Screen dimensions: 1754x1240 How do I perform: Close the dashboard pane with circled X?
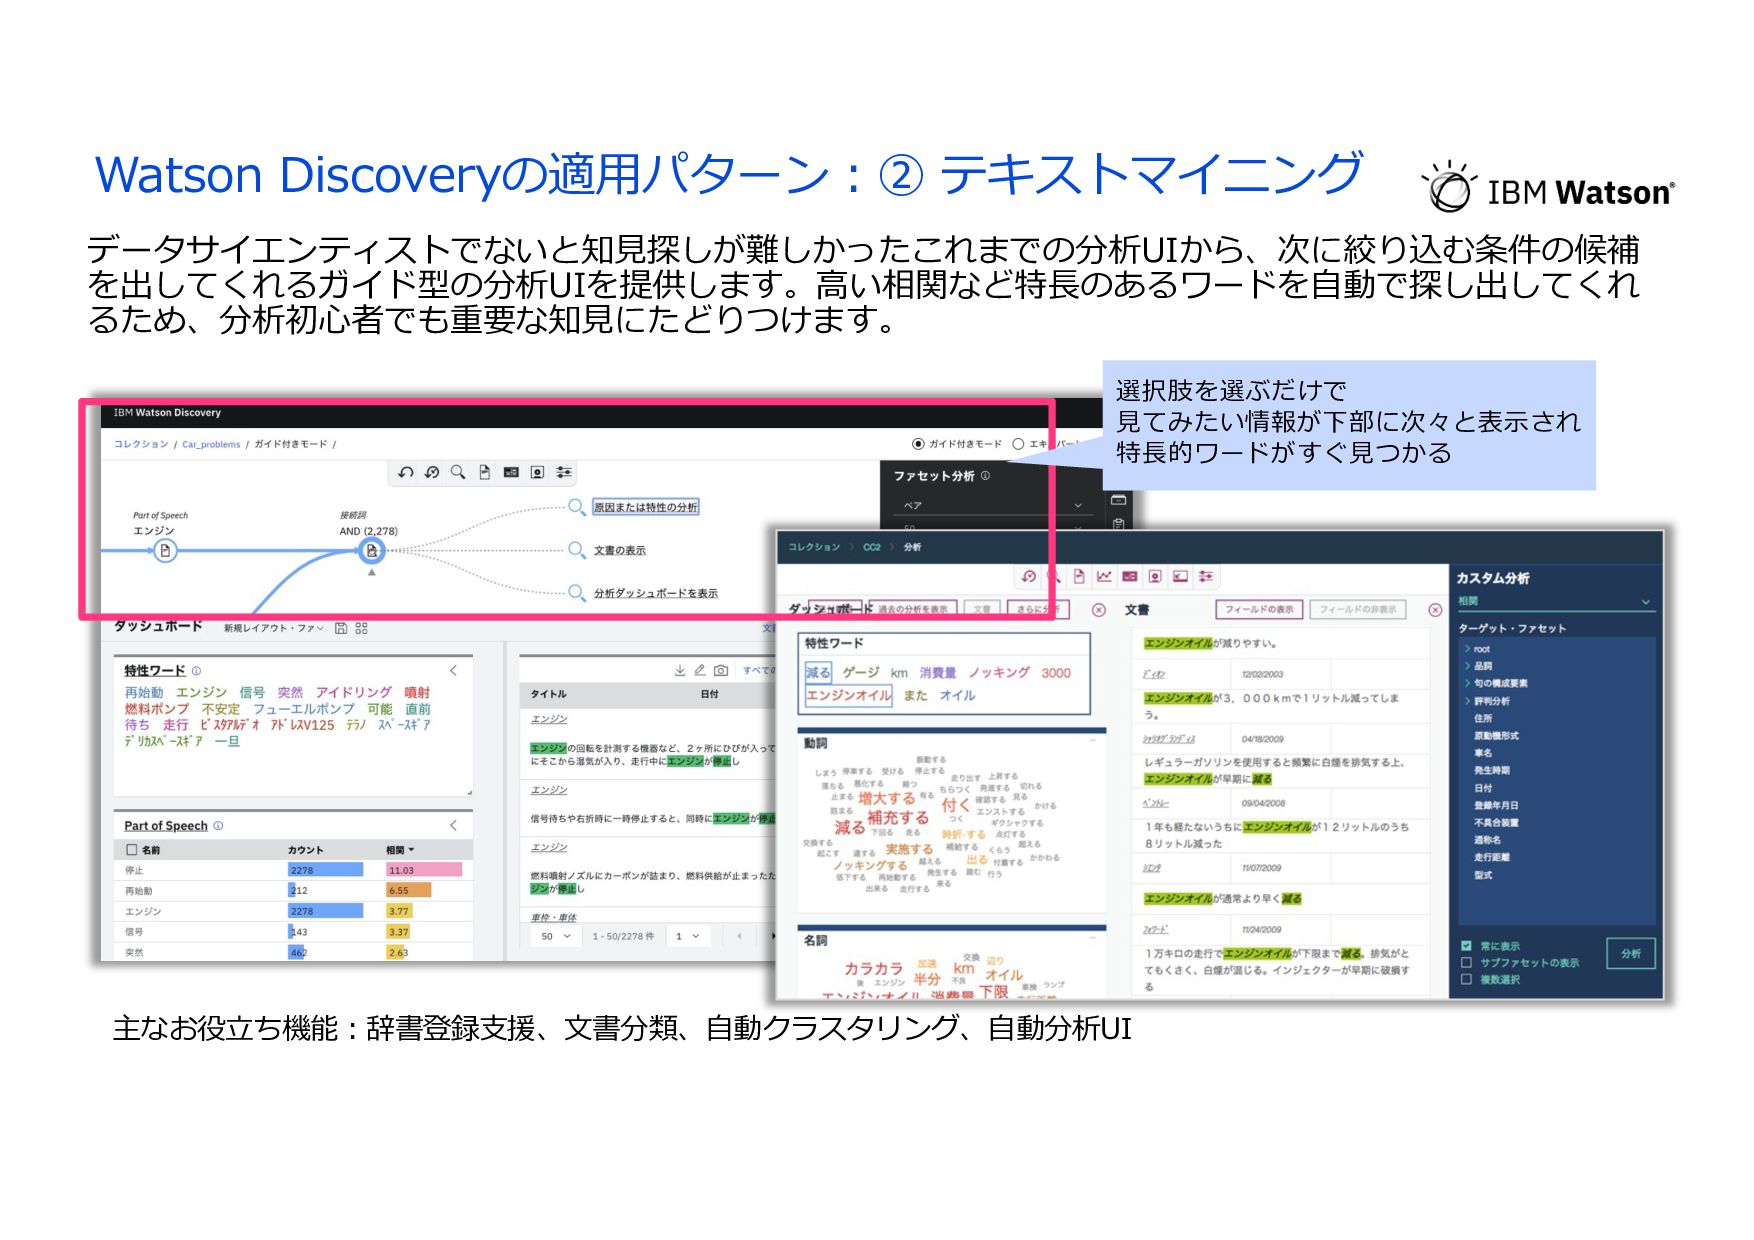[1098, 609]
